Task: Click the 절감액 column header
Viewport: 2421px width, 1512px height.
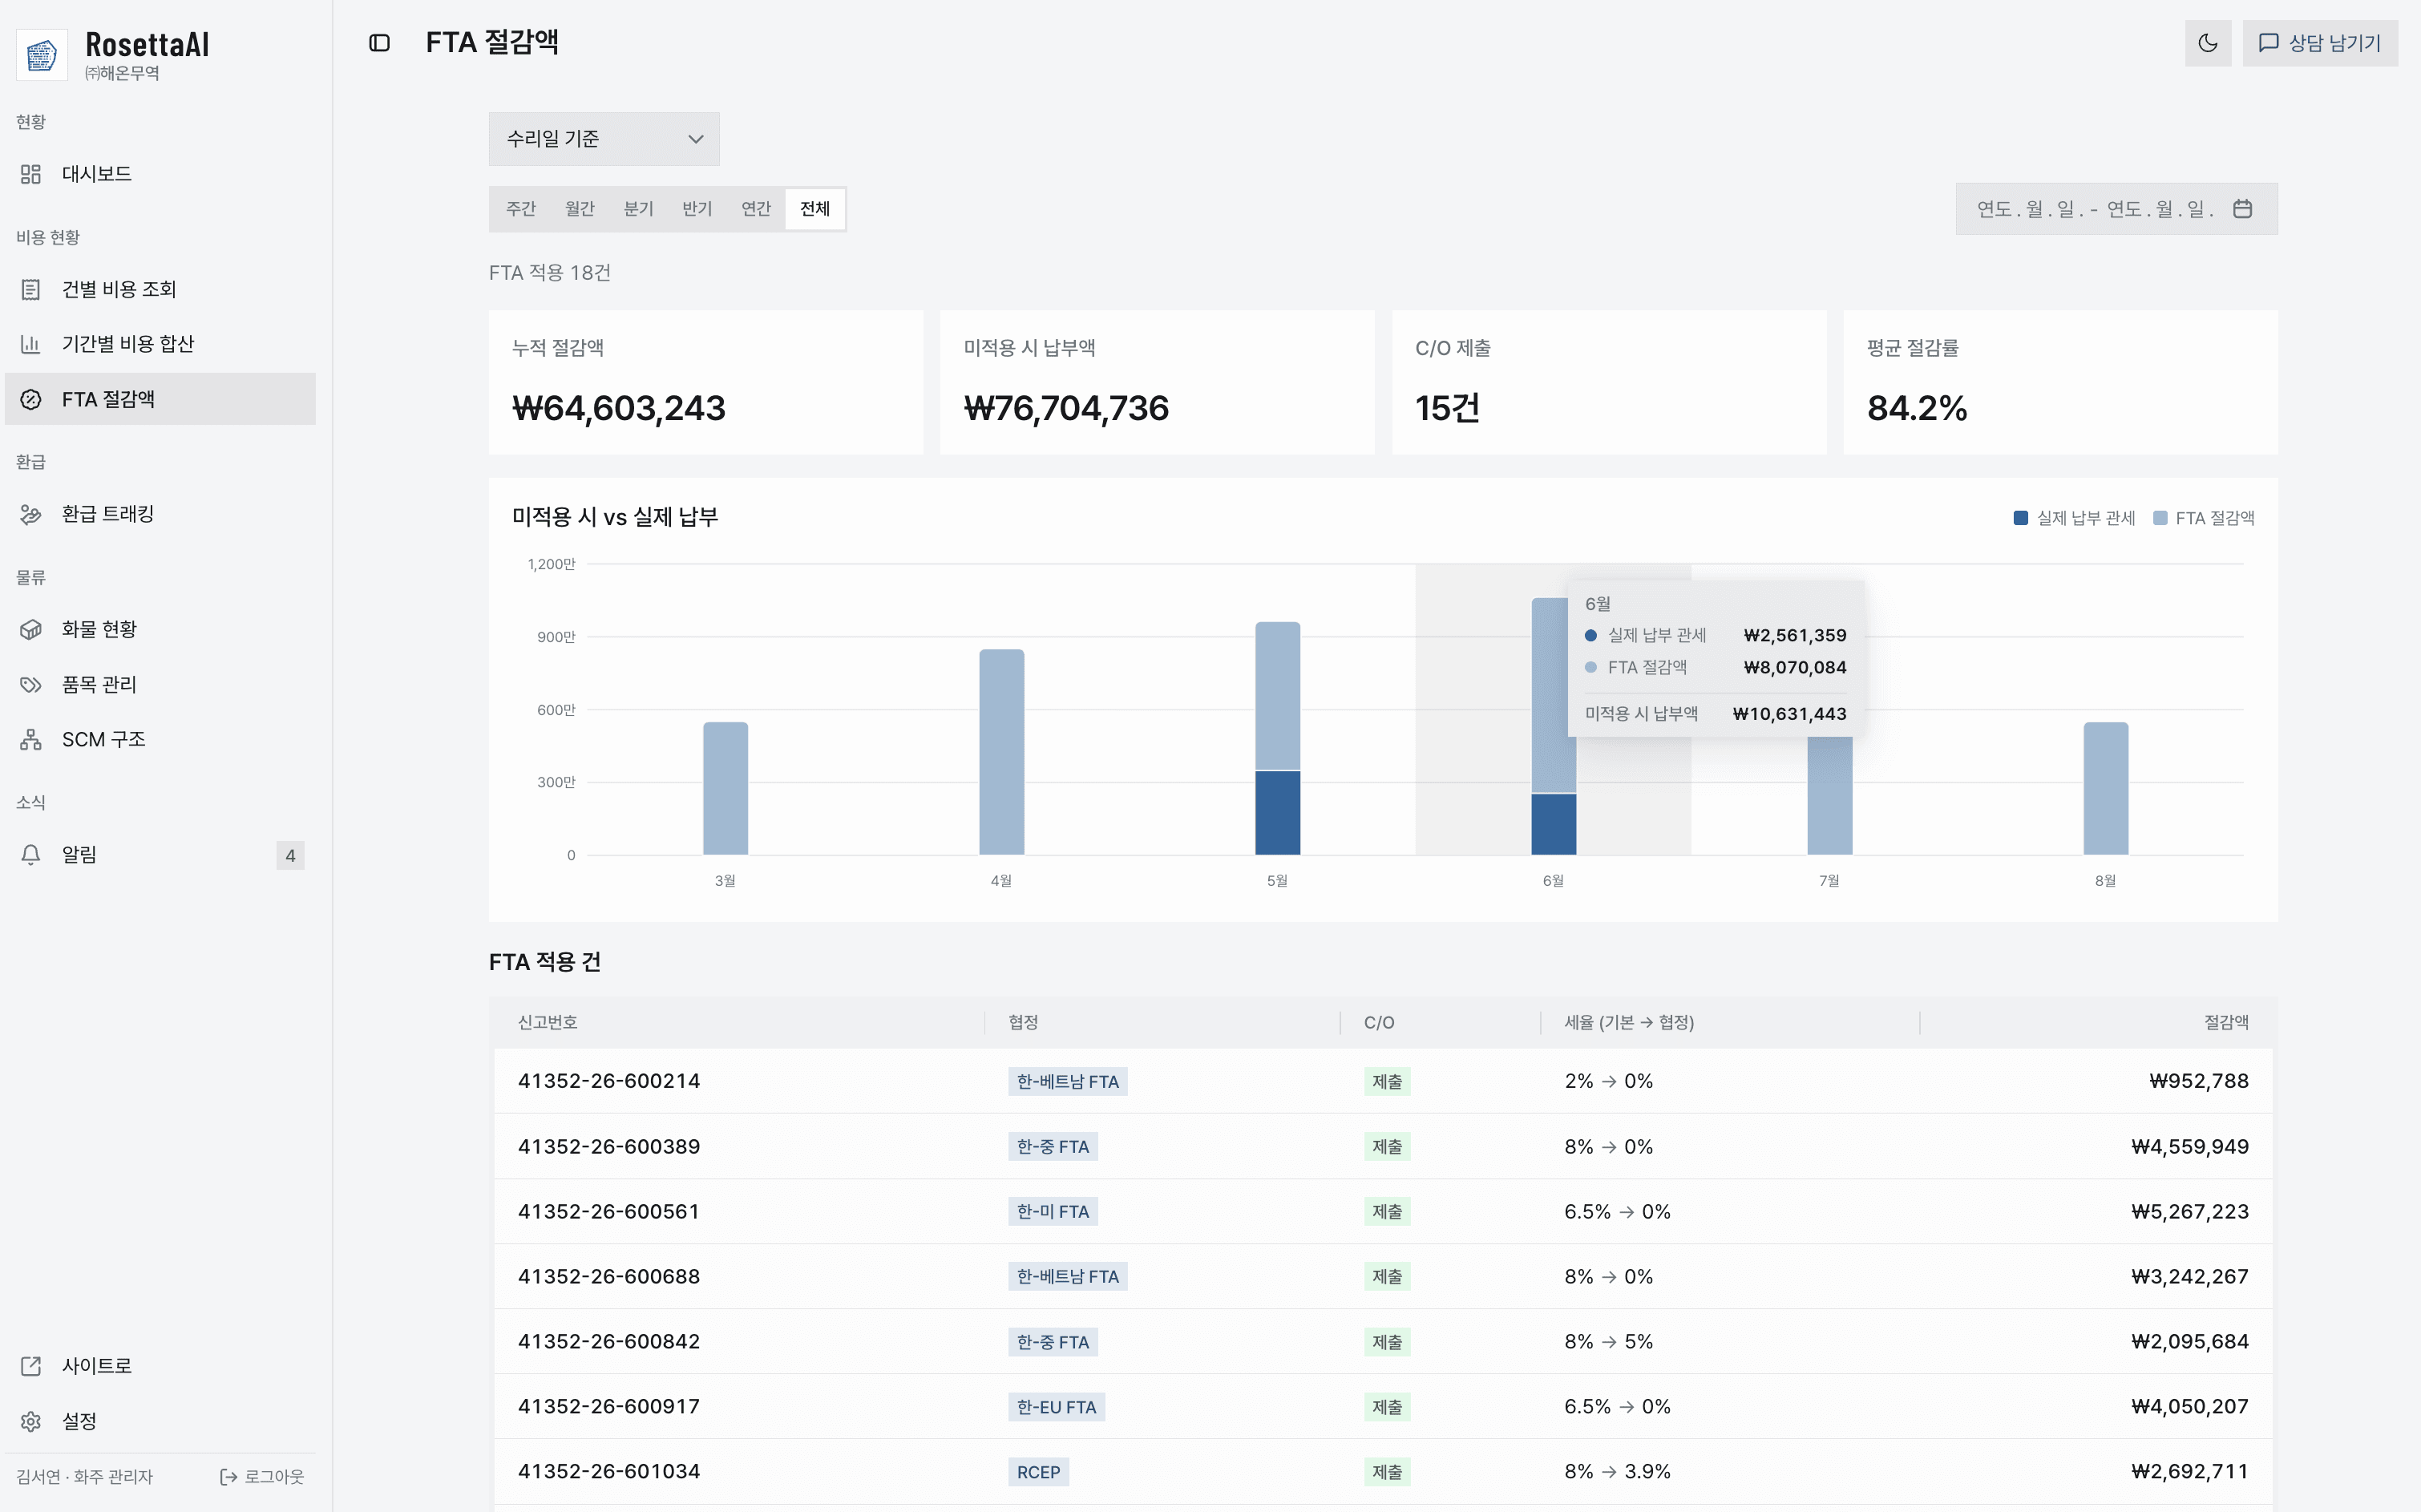Action: (x=2226, y=1022)
